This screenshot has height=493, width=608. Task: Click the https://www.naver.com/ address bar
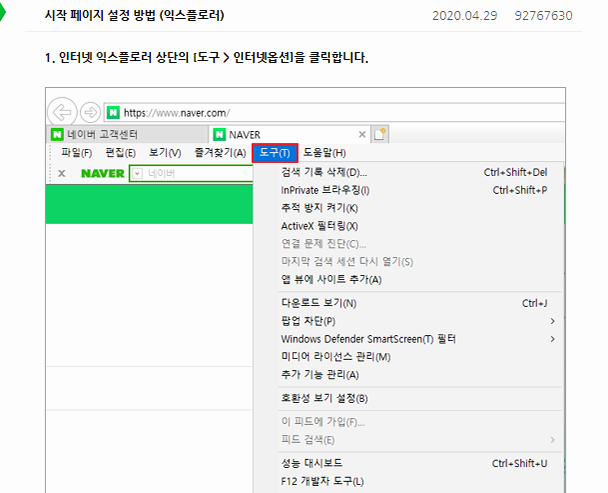click(x=335, y=113)
